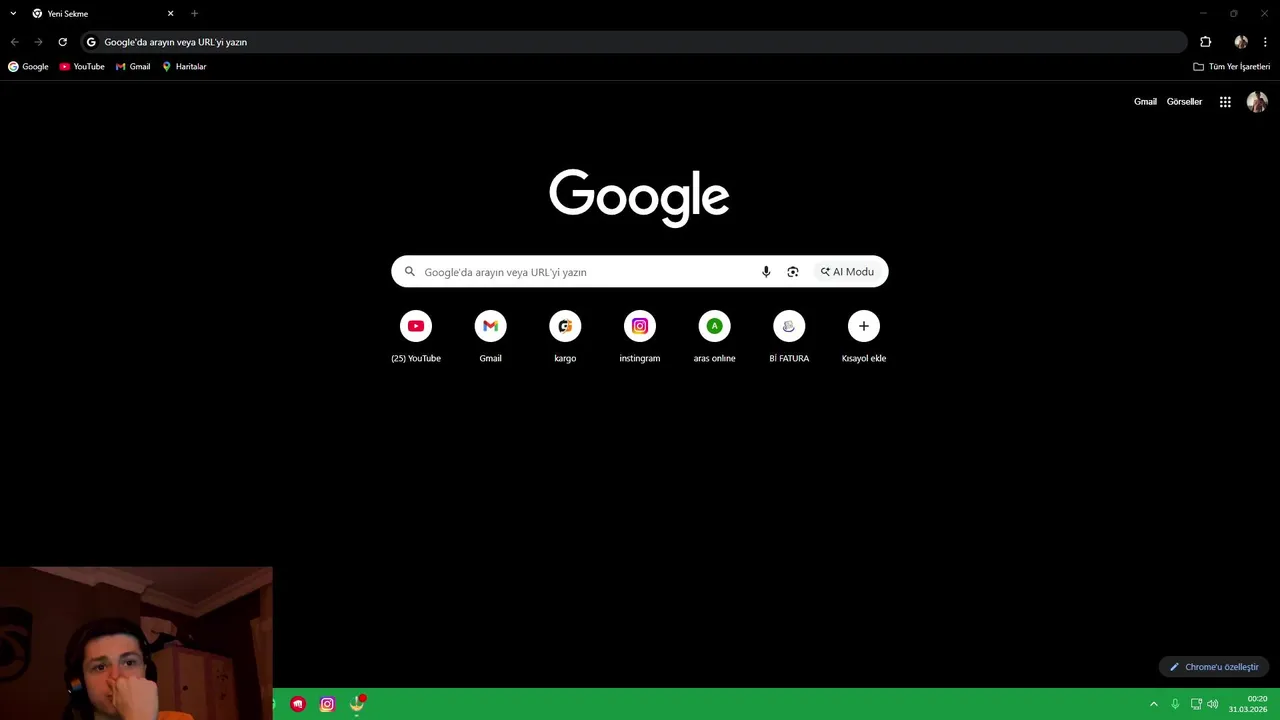This screenshot has height=720, width=1280.
Task: Activate AI Modu in search box
Action: 847,272
